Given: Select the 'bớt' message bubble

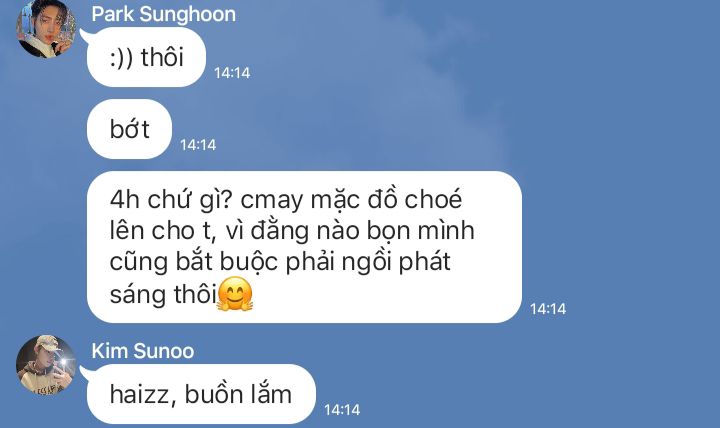Looking at the screenshot, I should [x=129, y=129].
